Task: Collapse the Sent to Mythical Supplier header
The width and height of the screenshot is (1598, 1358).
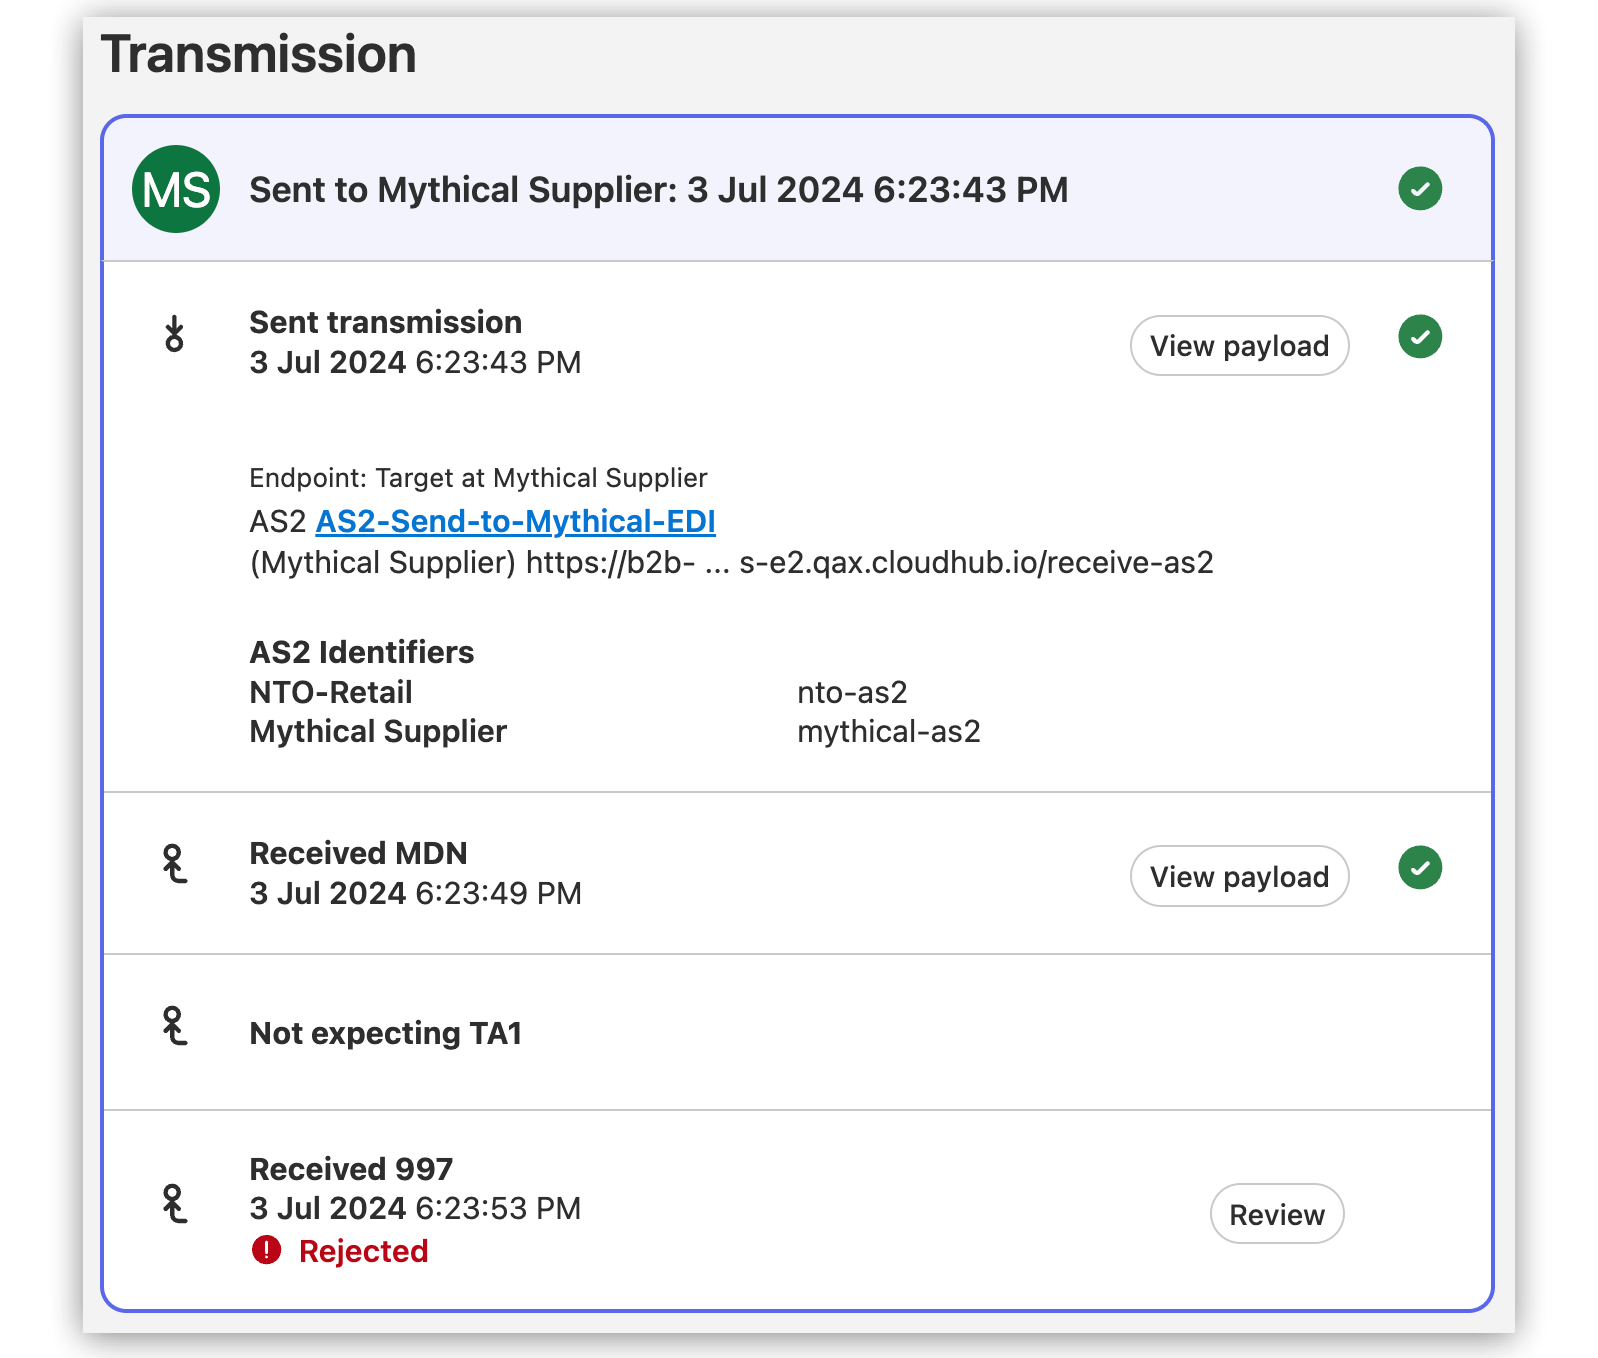Action: [658, 190]
